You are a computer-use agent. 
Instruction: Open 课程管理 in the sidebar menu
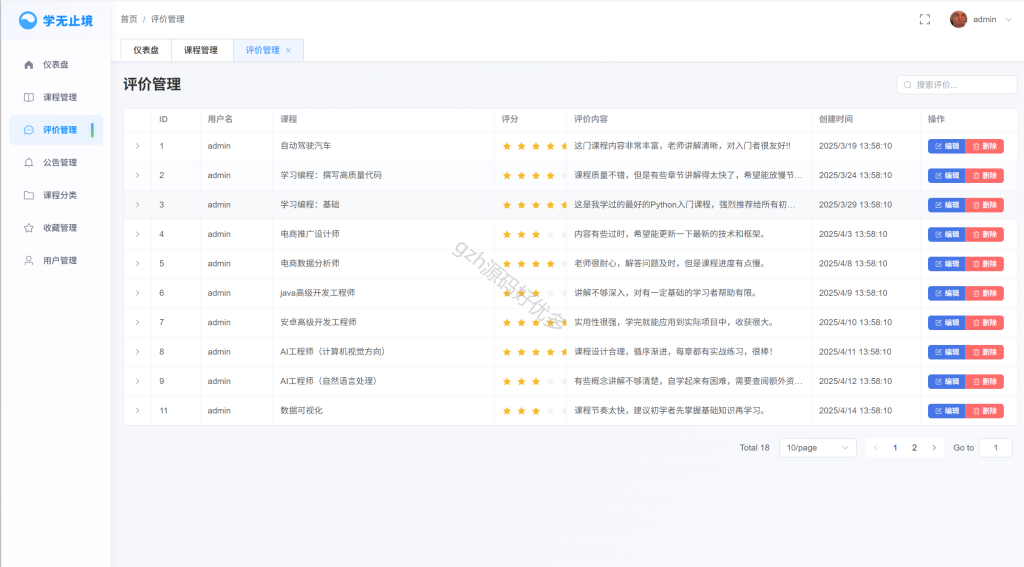[56, 97]
